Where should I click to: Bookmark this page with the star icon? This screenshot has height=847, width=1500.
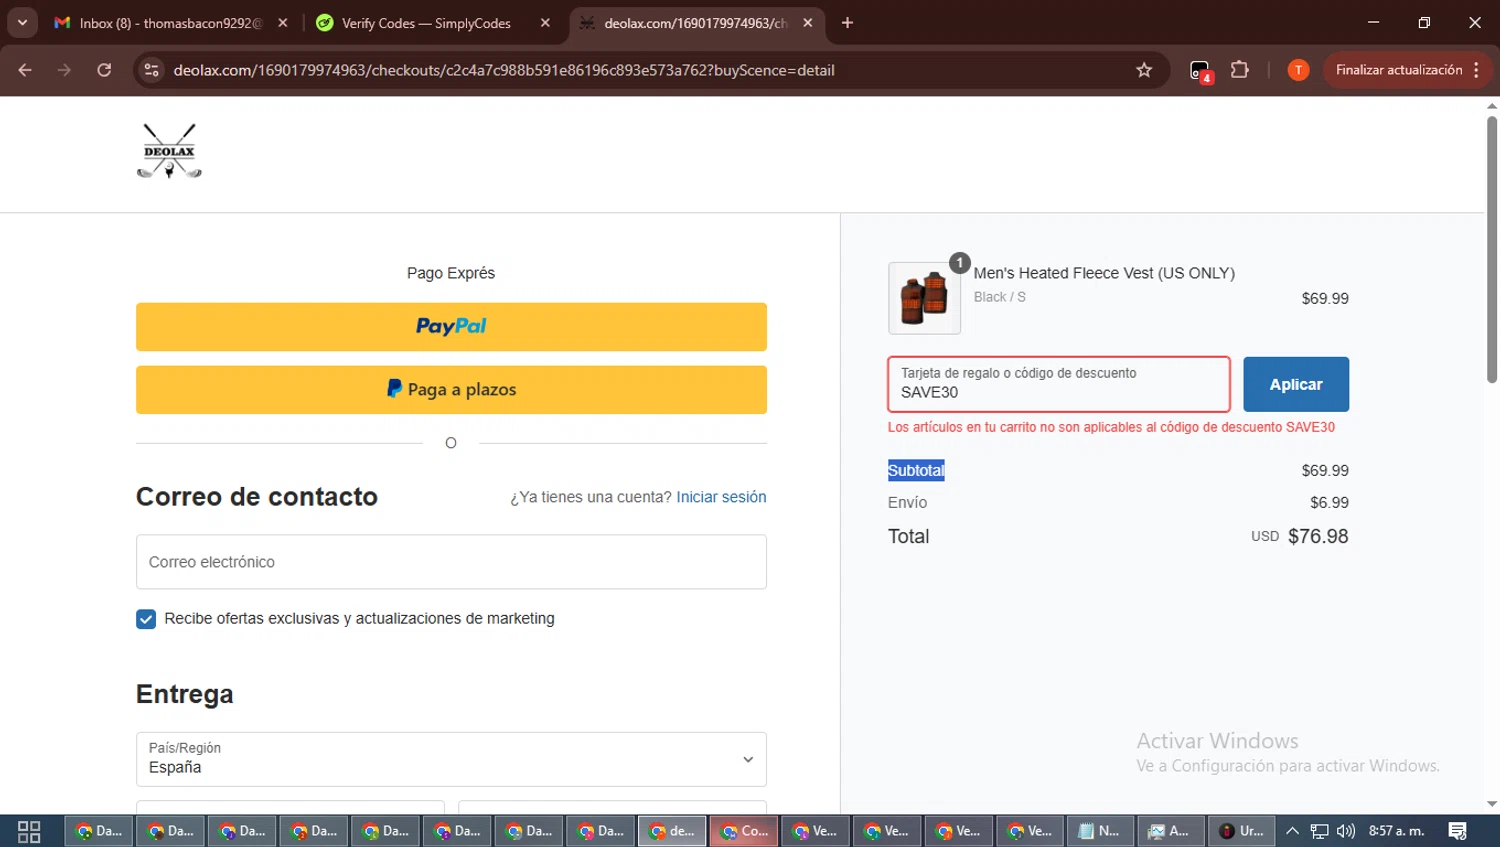[x=1144, y=70]
